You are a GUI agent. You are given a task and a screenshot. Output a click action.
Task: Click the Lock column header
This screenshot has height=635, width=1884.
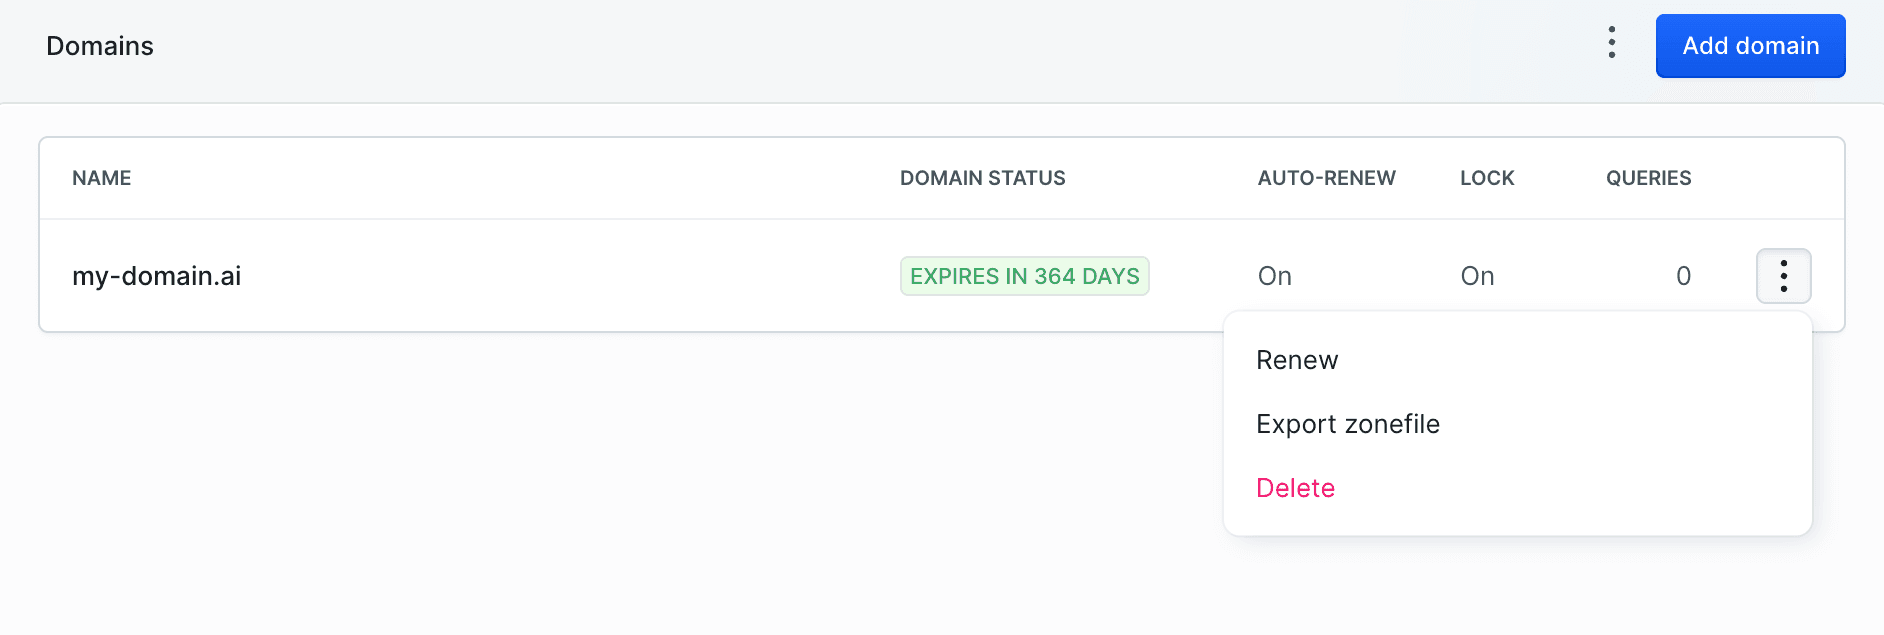(1487, 178)
